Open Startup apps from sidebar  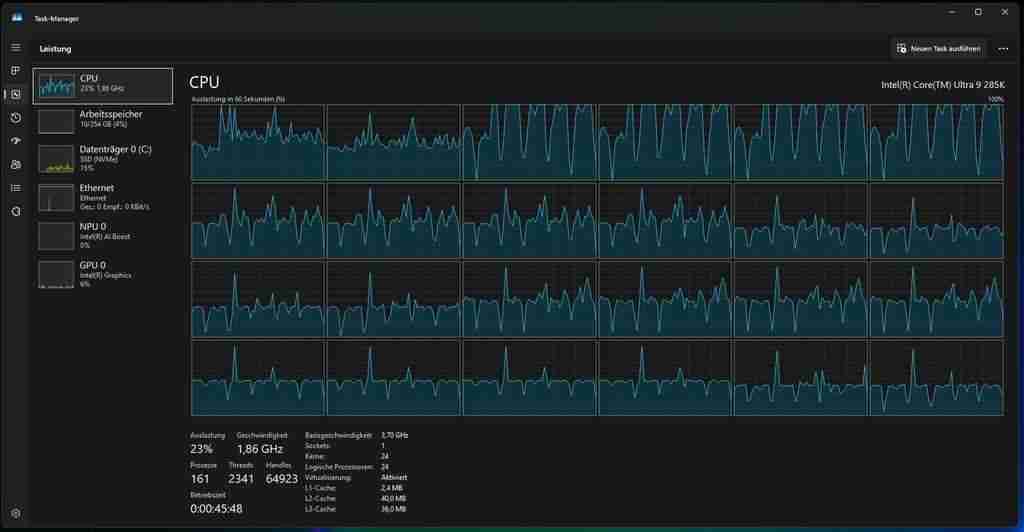[x=16, y=141]
